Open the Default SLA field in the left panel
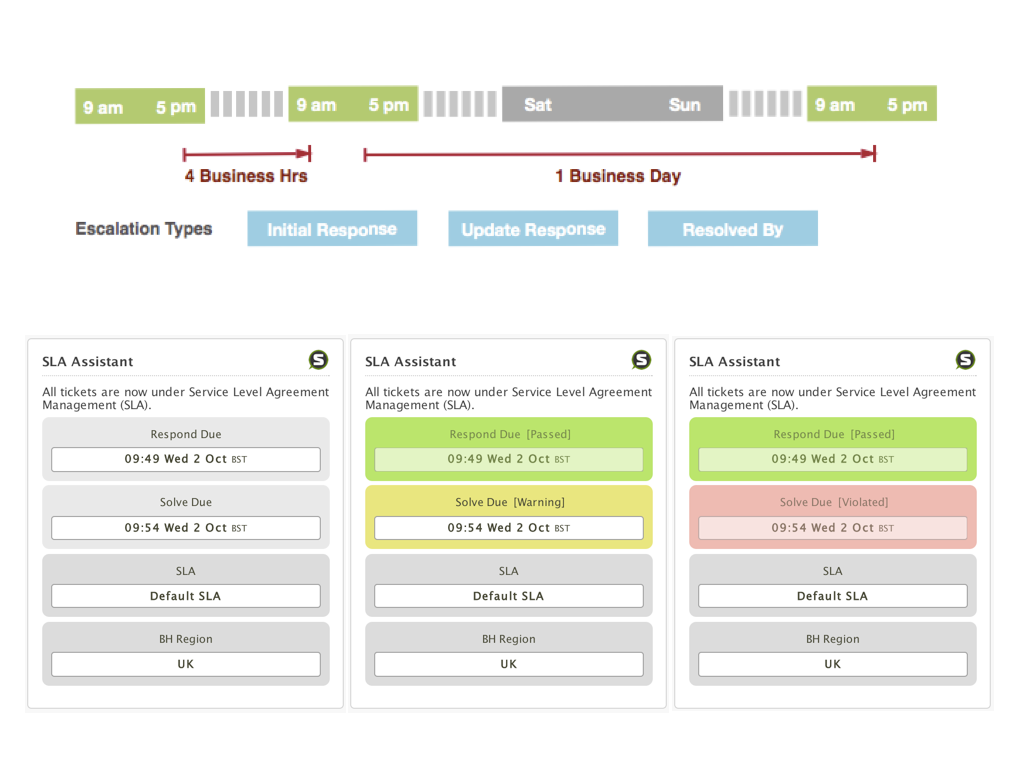 tap(186, 596)
